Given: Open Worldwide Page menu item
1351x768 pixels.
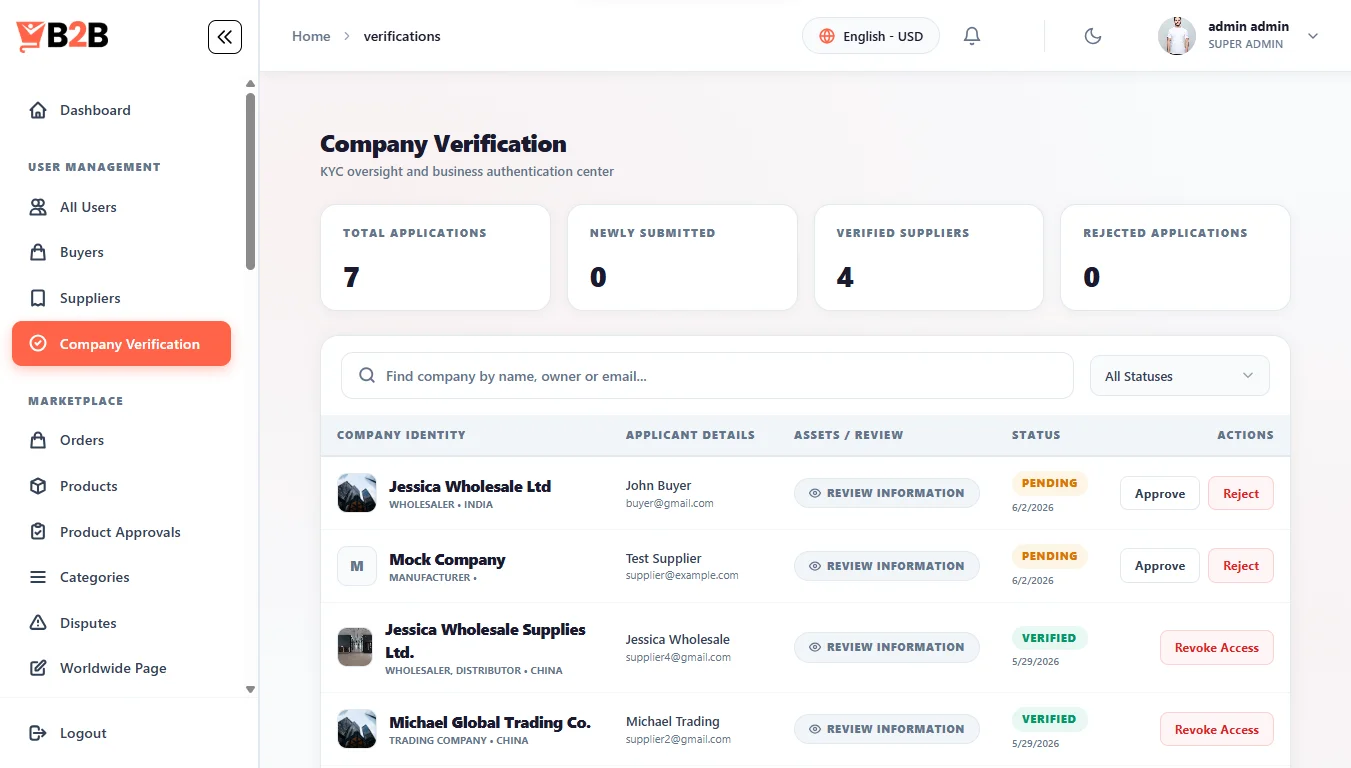Looking at the screenshot, I should click(122, 668).
